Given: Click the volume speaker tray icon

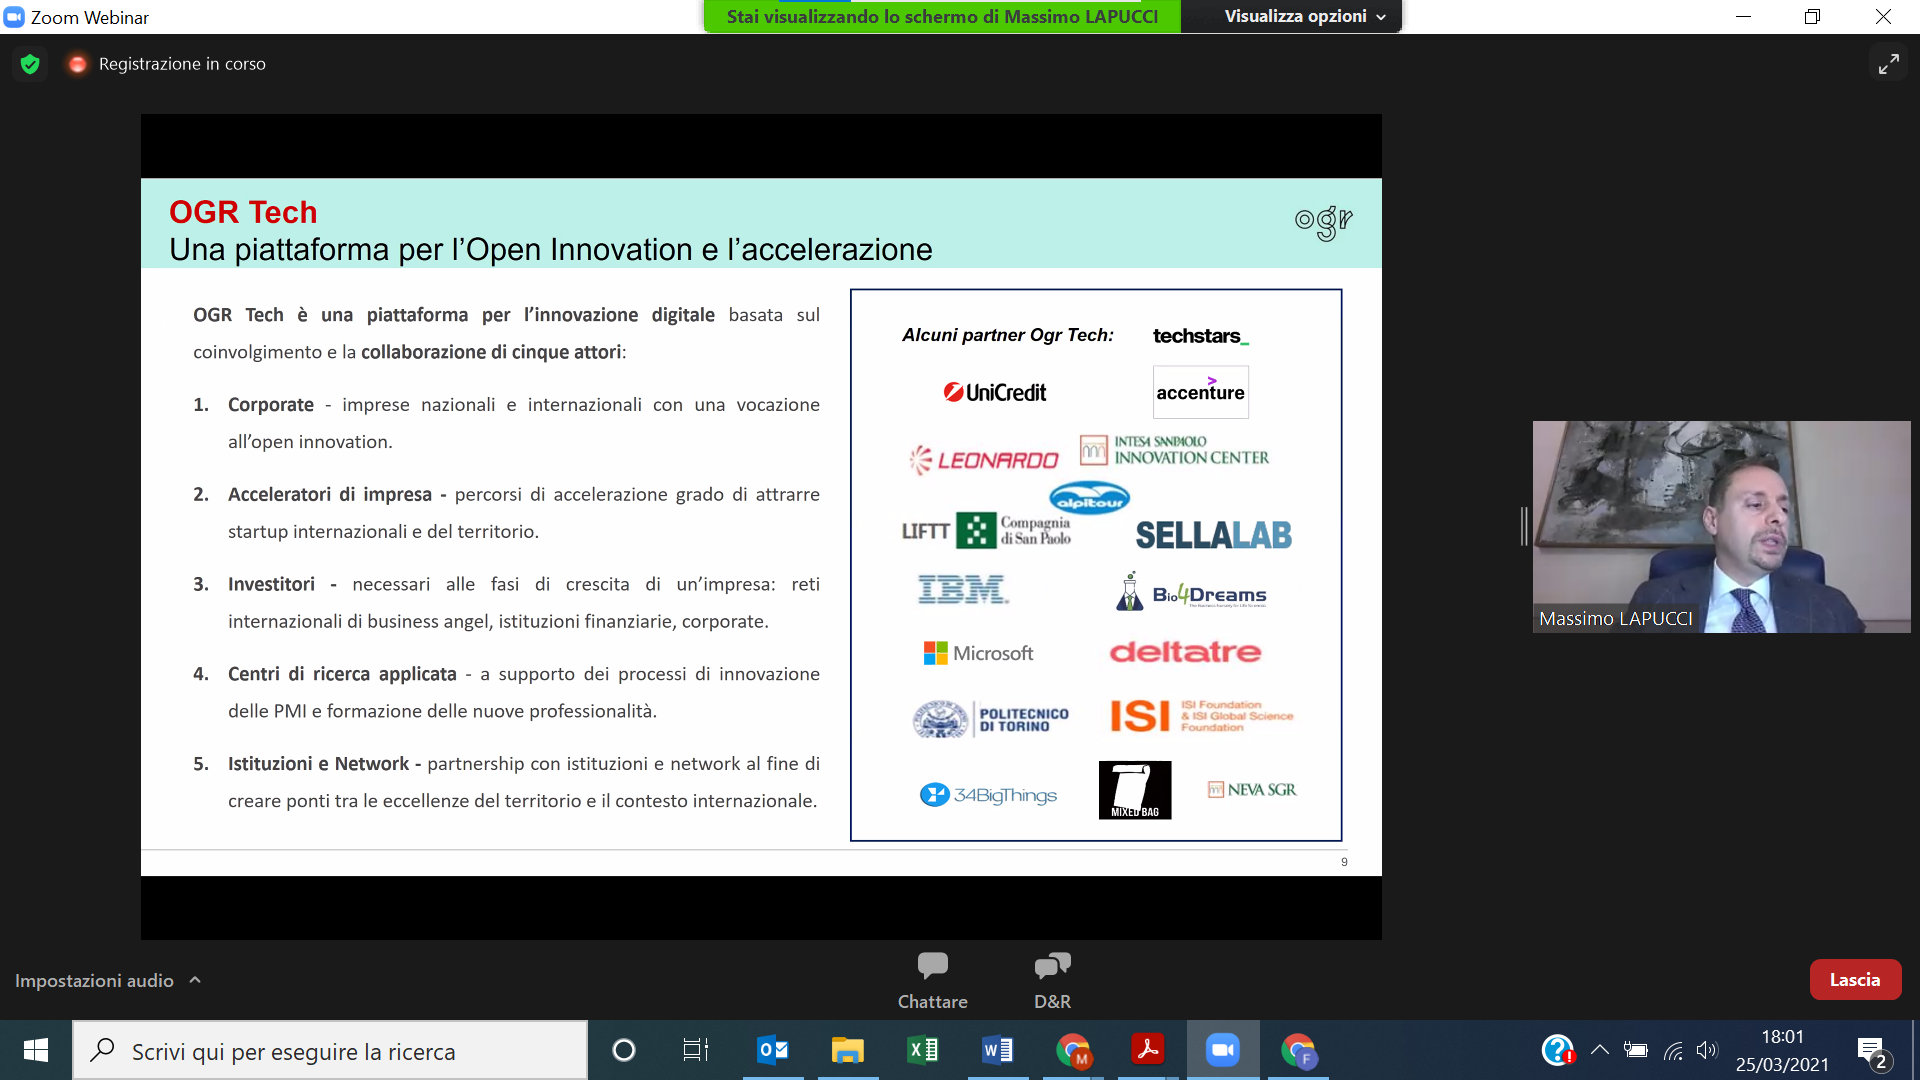Looking at the screenshot, I should [x=1707, y=1050].
